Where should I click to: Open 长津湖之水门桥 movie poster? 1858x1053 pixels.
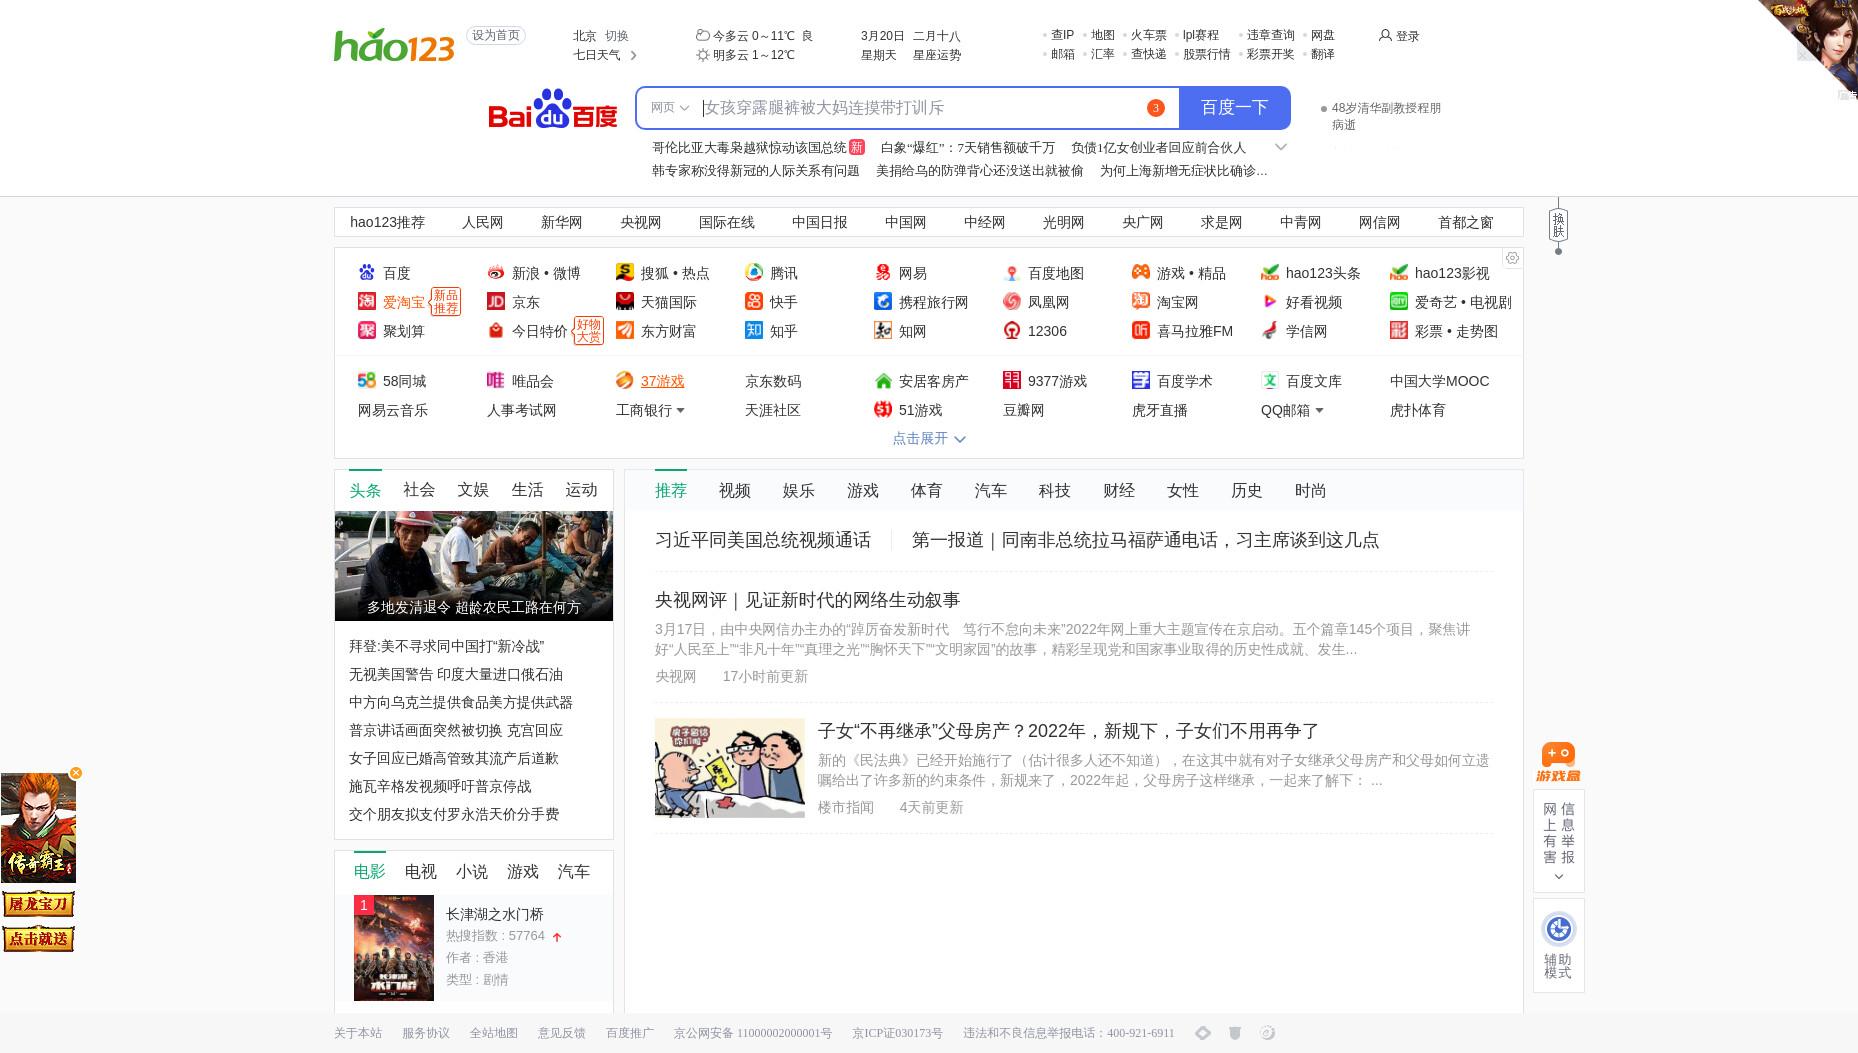coord(394,948)
